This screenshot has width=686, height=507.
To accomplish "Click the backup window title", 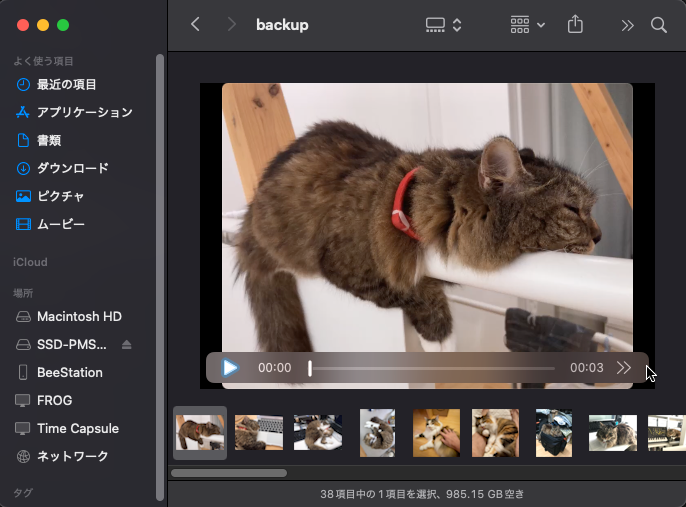I will click(x=282, y=25).
